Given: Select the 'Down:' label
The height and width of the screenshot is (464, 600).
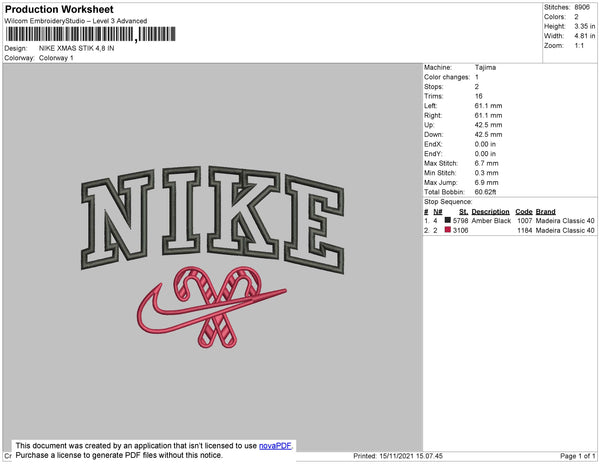Looking at the screenshot, I should [434, 134].
